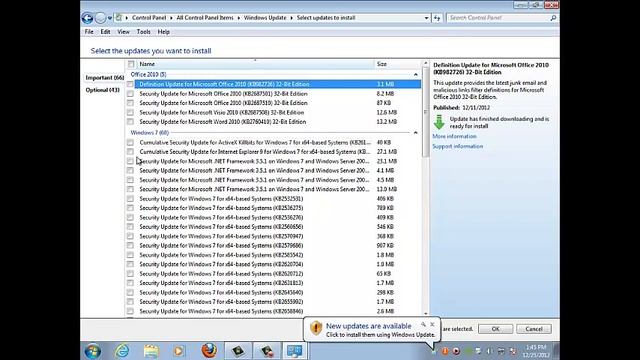Expand breadcrumb arrow after All Control Panel Items

click(x=239, y=18)
